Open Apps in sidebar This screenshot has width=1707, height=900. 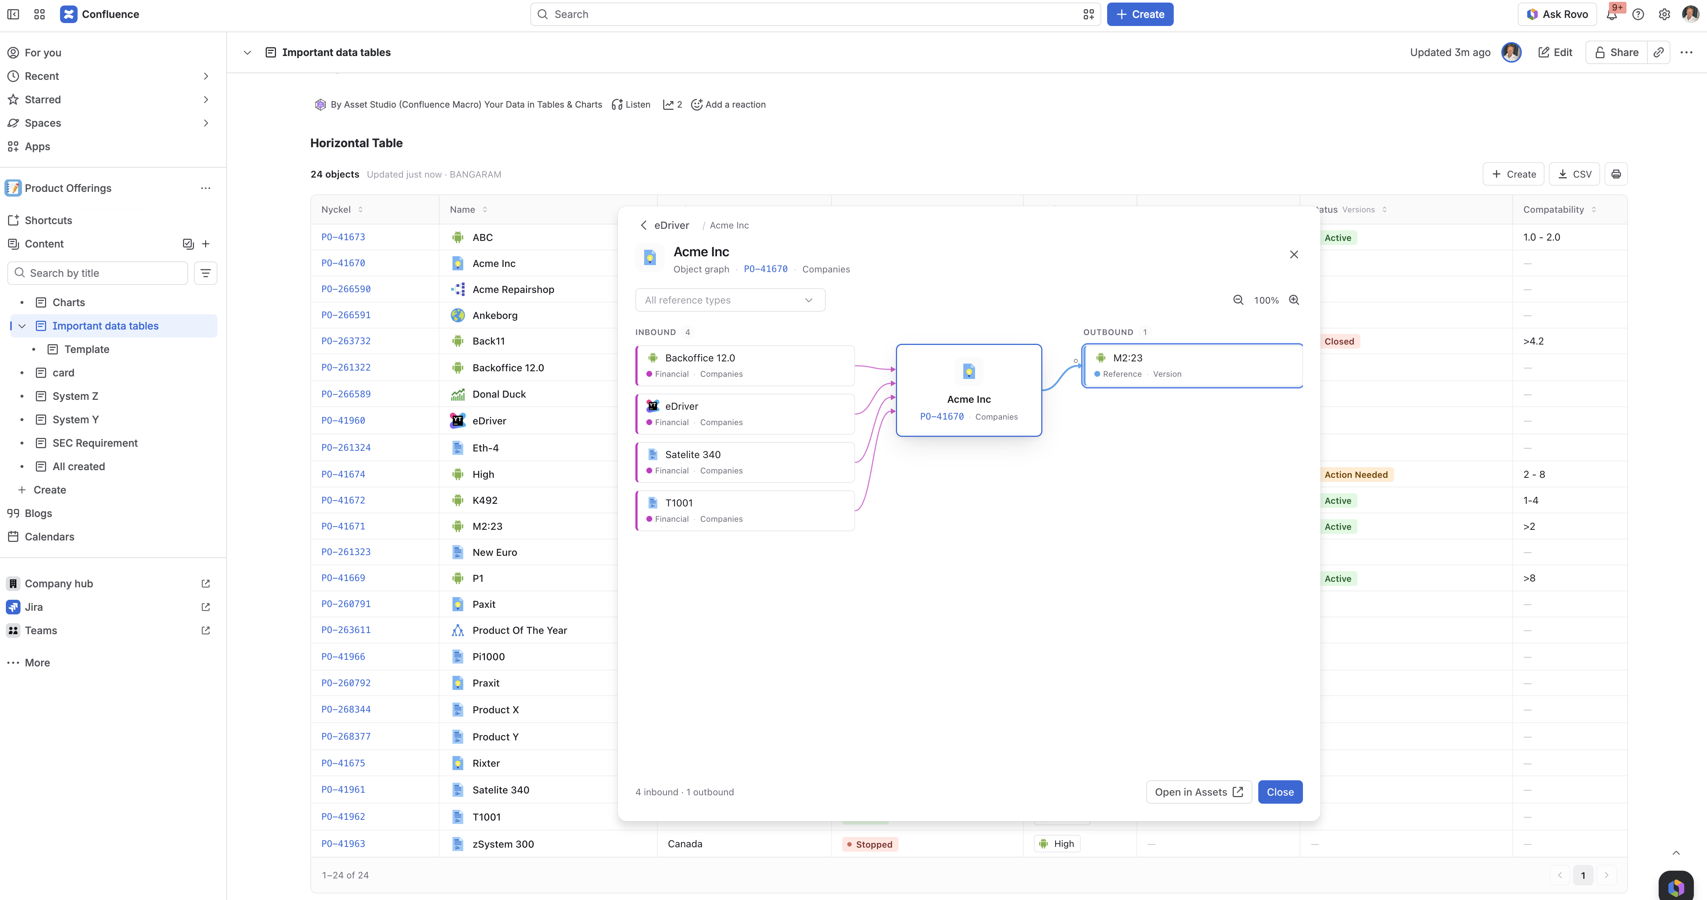[37, 146]
